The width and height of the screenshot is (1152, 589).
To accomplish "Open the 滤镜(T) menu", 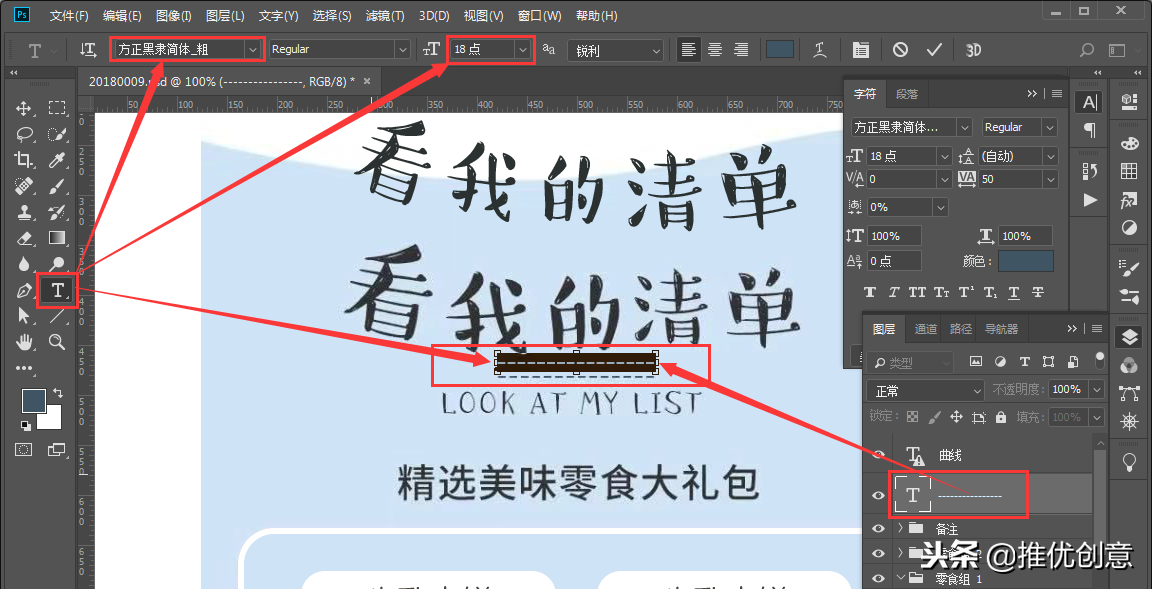I will 385,15.
